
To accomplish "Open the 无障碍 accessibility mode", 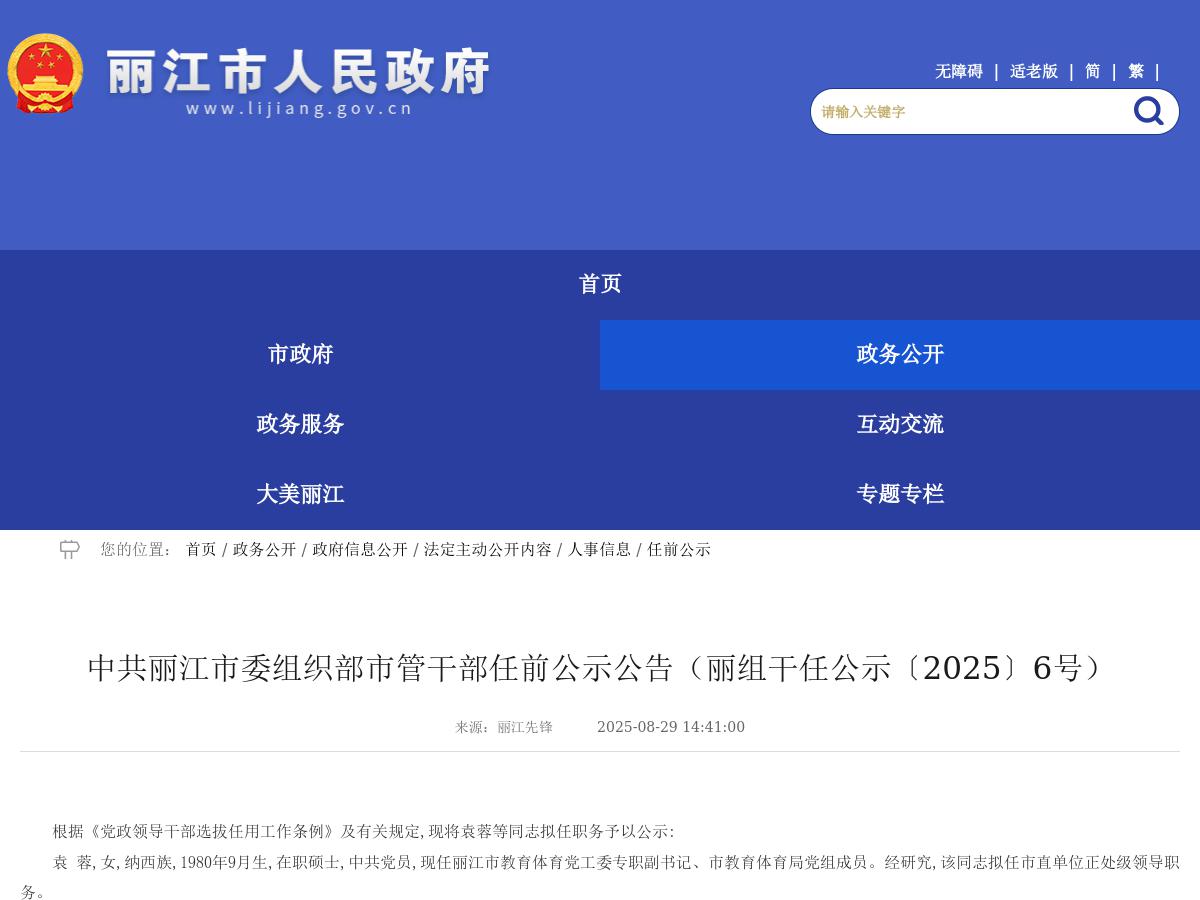I will click(x=958, y=71).
